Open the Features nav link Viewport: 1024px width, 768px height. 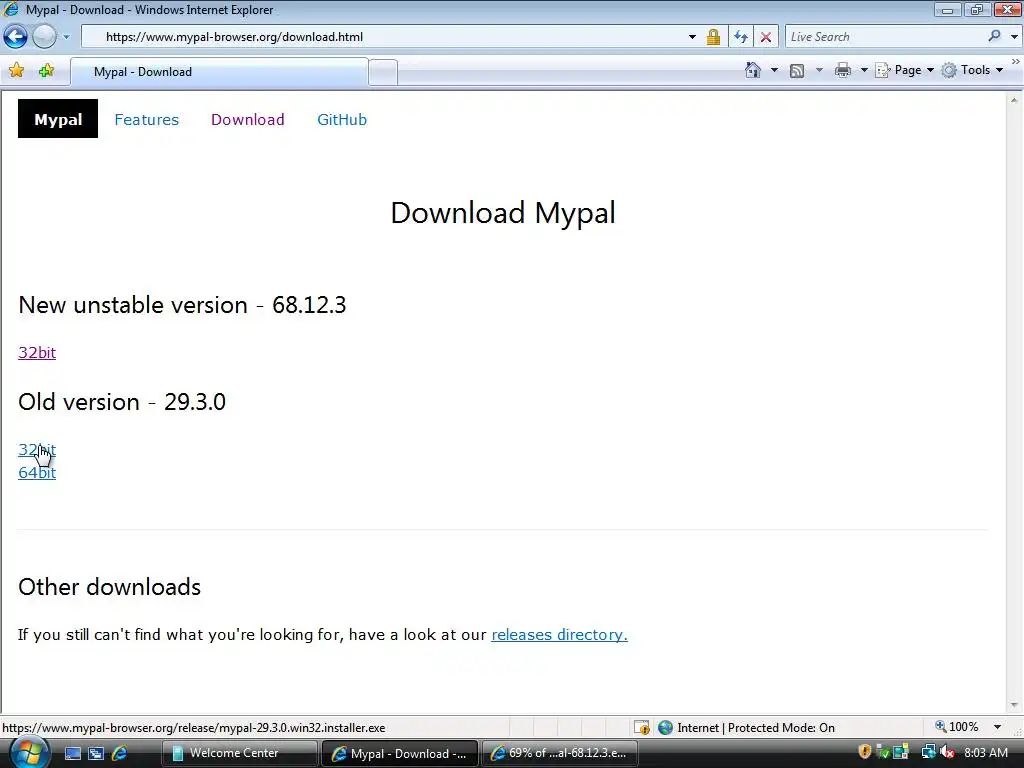click(146, 120)
